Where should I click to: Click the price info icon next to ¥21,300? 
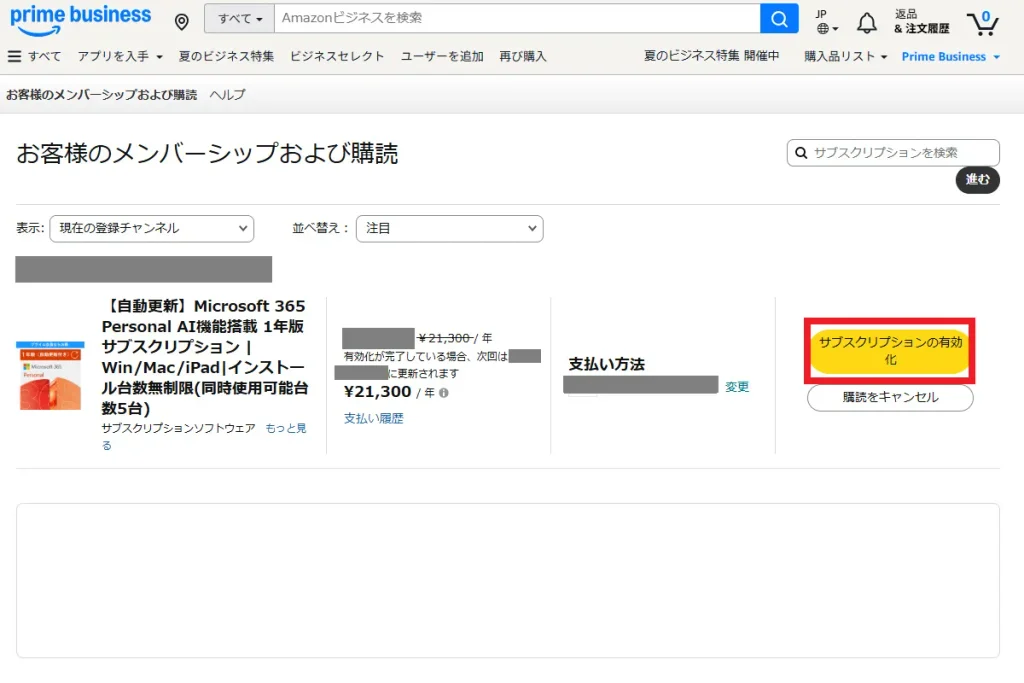point(443,392)
